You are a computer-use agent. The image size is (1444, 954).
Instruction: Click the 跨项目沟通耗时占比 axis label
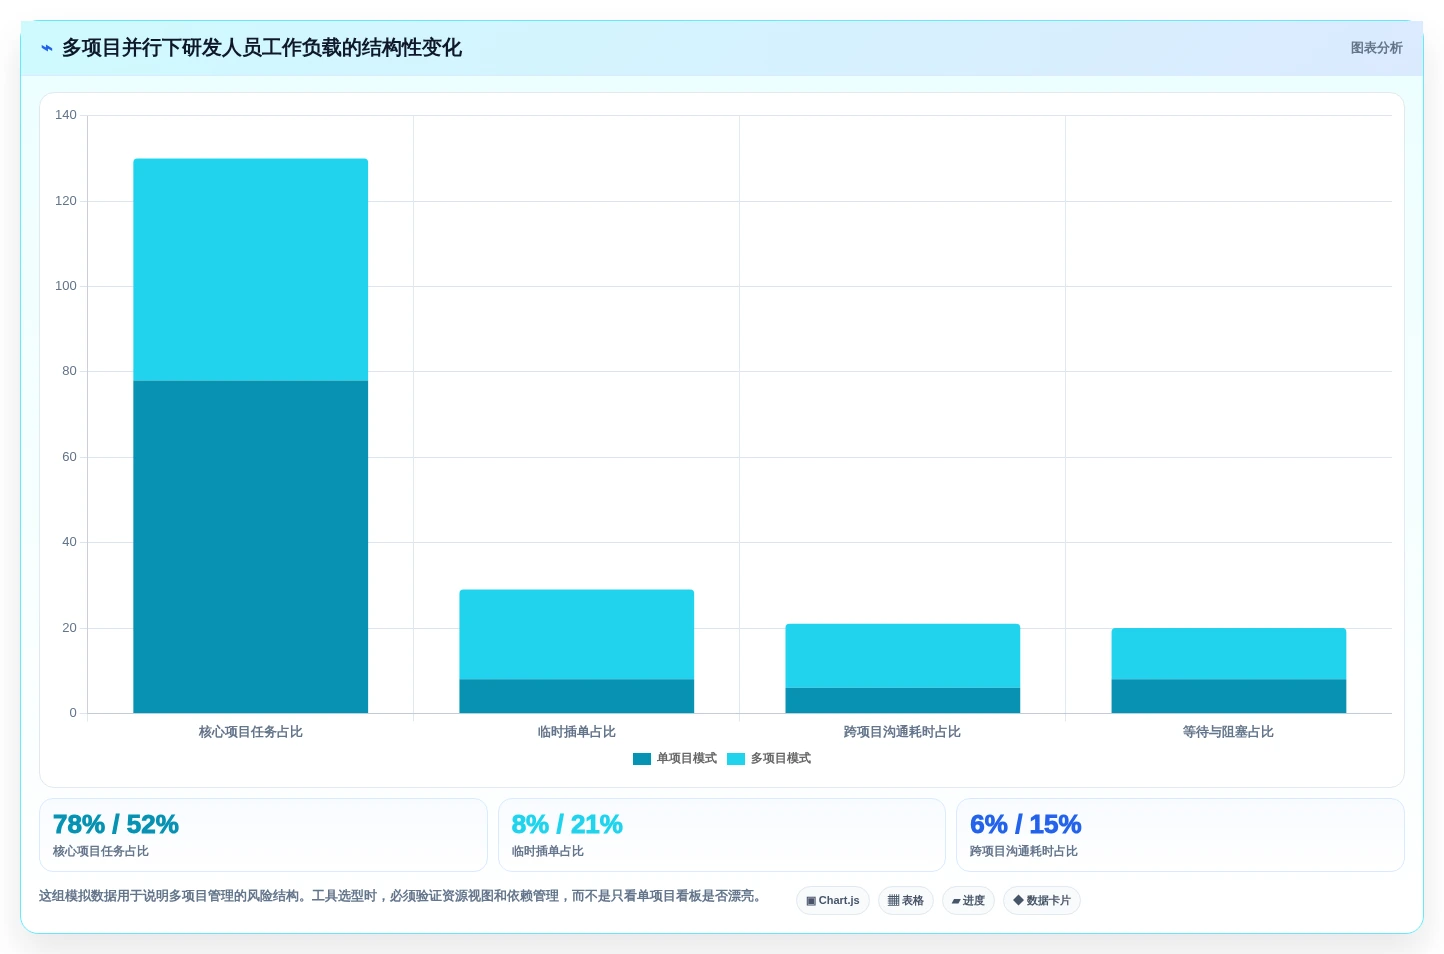point(903,732)
